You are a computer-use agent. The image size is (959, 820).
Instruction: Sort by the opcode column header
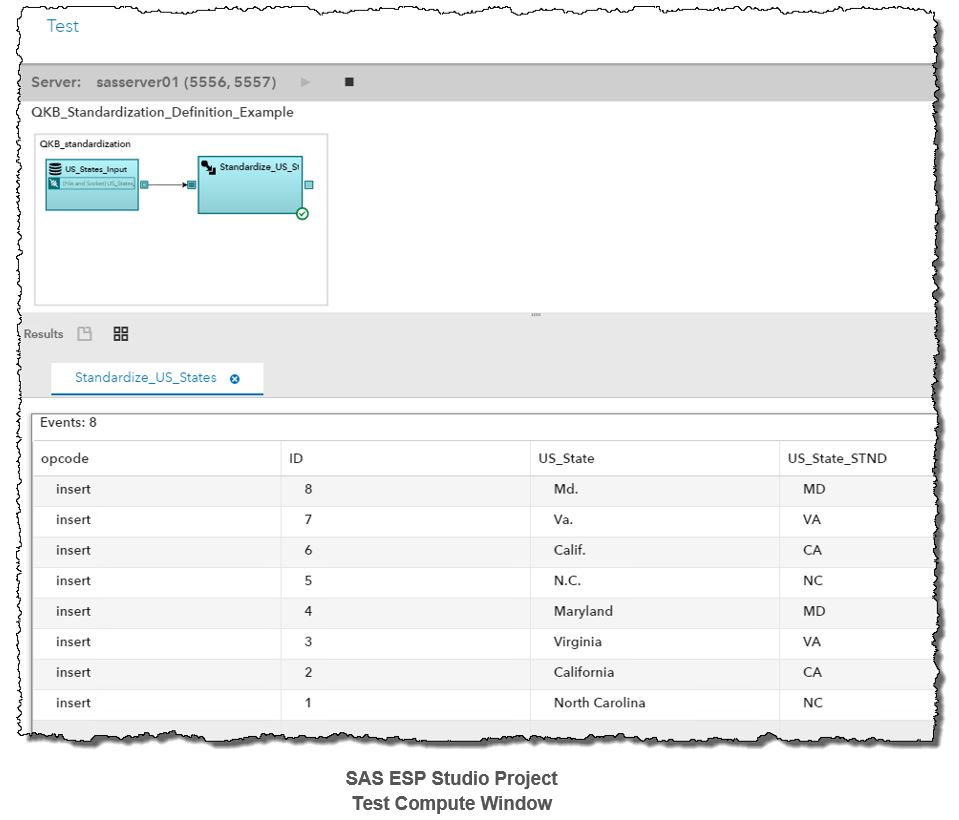click(65, 458)
